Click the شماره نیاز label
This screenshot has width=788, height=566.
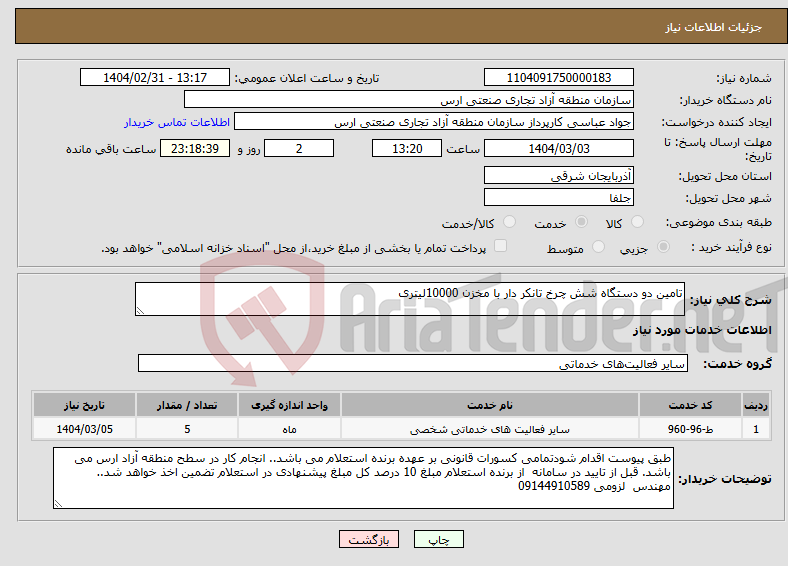click(x=744, y=78)
